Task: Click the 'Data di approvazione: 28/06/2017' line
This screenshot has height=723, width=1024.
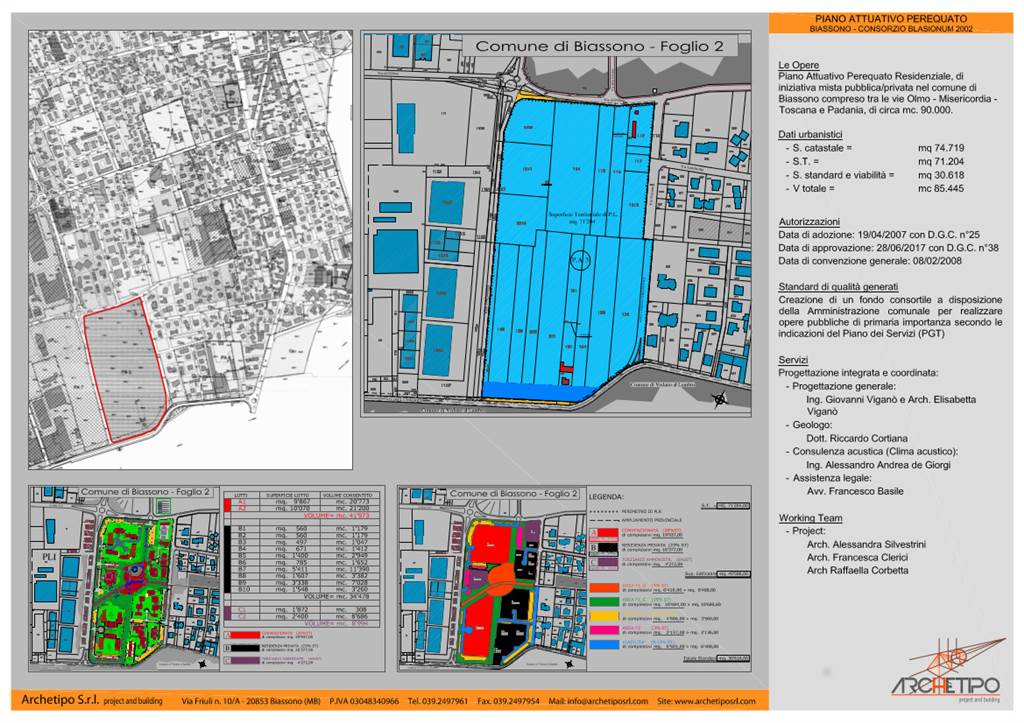Action: [888, 248]
